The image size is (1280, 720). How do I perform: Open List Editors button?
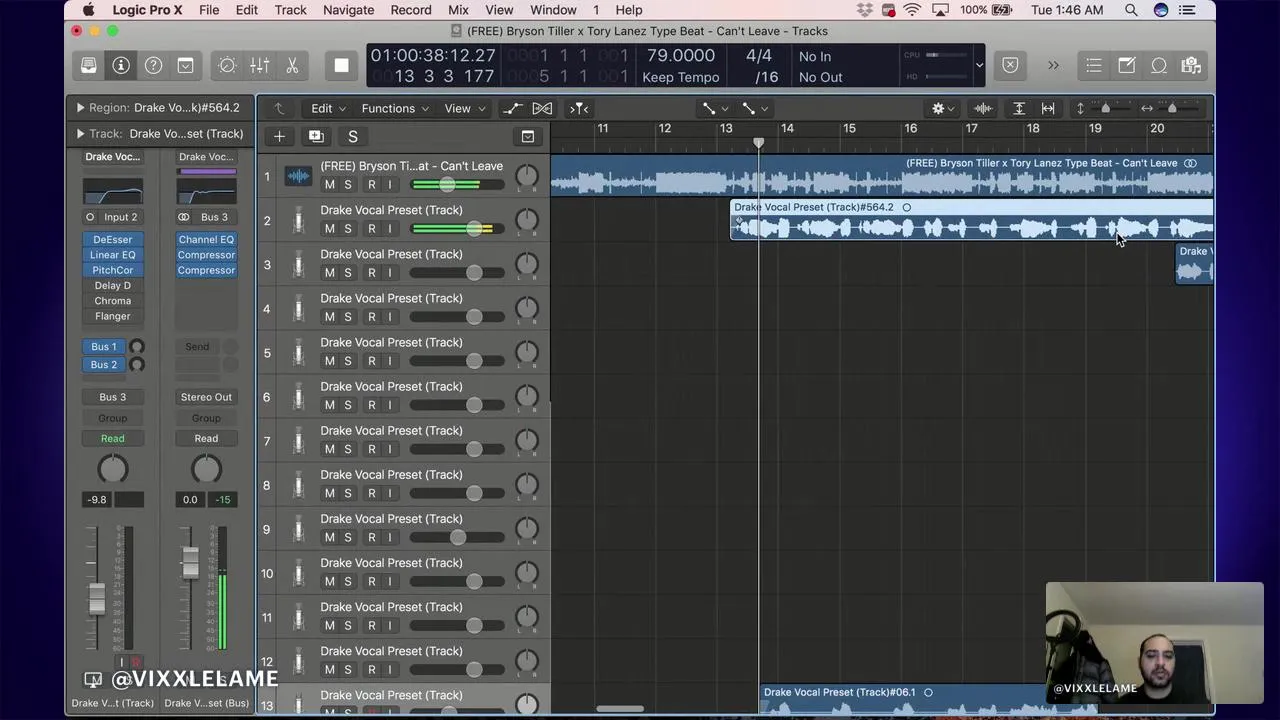tap(1094, 65)
